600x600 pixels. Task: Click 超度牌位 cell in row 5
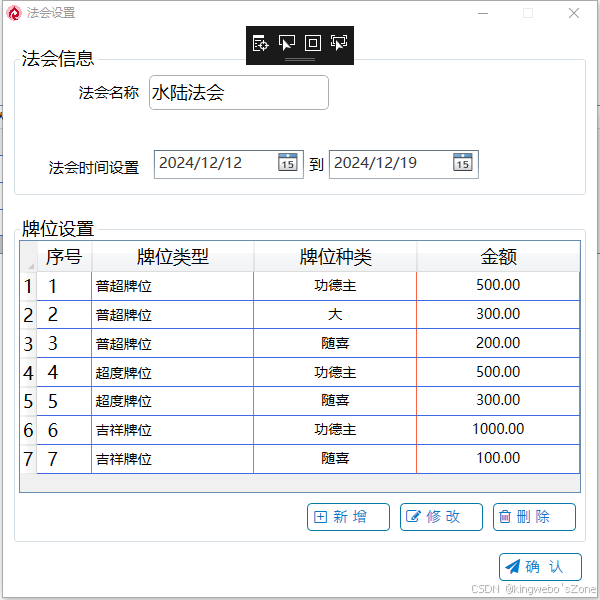coord(173,401)
